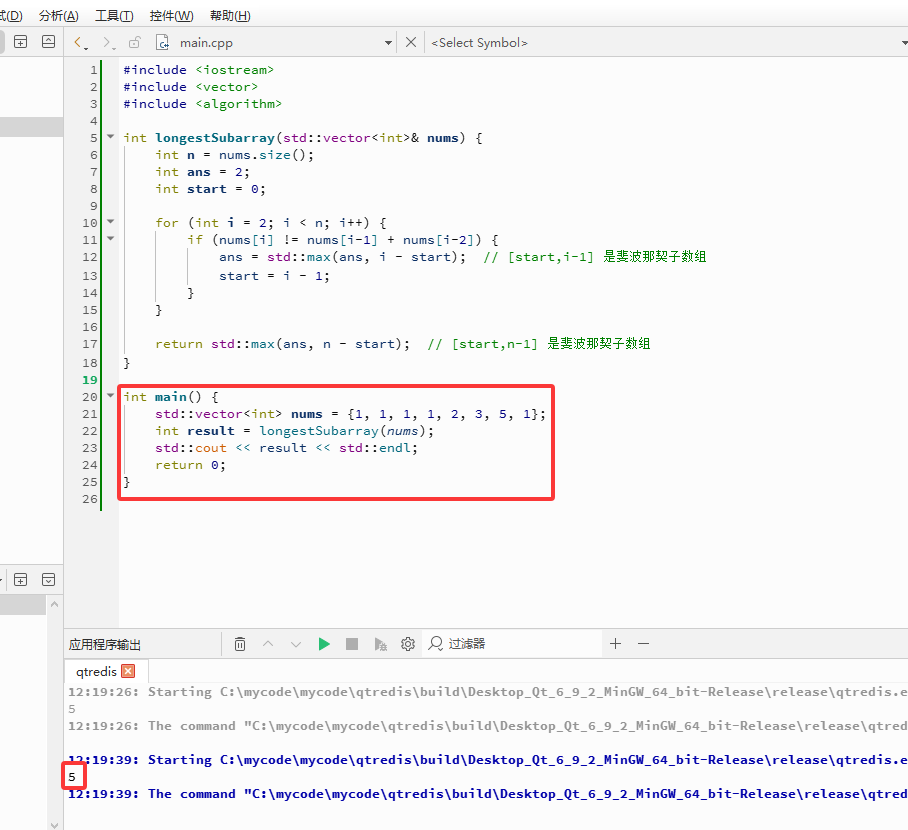Go to next output item arrow
The image size is (908, 830).
[296, 644]
